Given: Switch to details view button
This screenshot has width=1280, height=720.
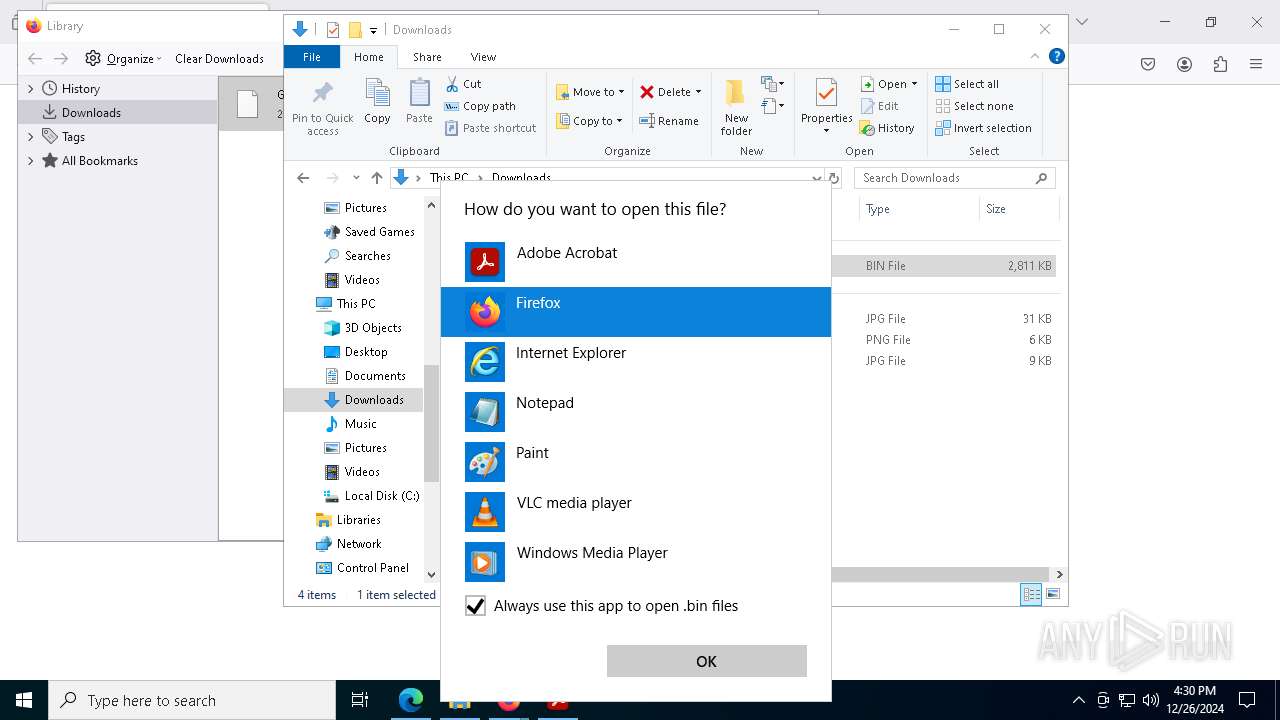Looking at the screenshot, I should click(1031, 594).
